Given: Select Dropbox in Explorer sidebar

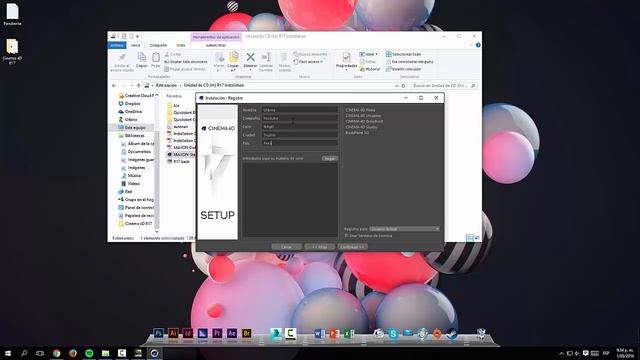Looking at the screenshot, I should (x=132, y=104).
